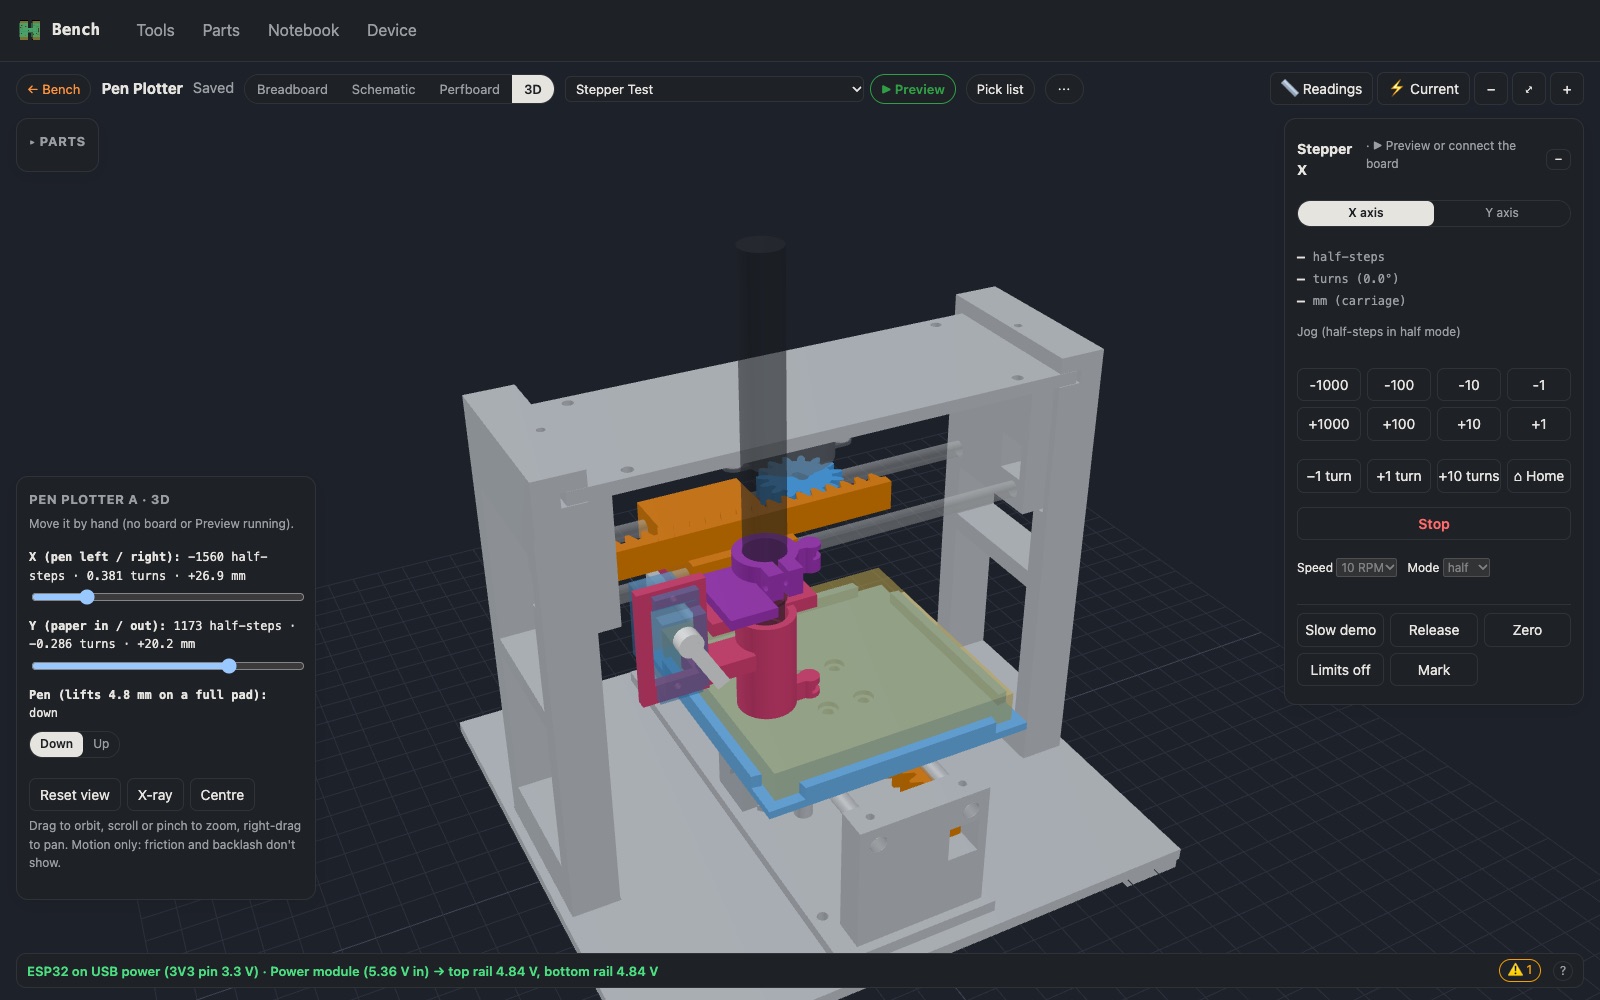Image resolution: width=1600 pixels, height=1000 pixels.
Task: Adjust the X pen left/right slider
Action: click(x=167, y=597)
